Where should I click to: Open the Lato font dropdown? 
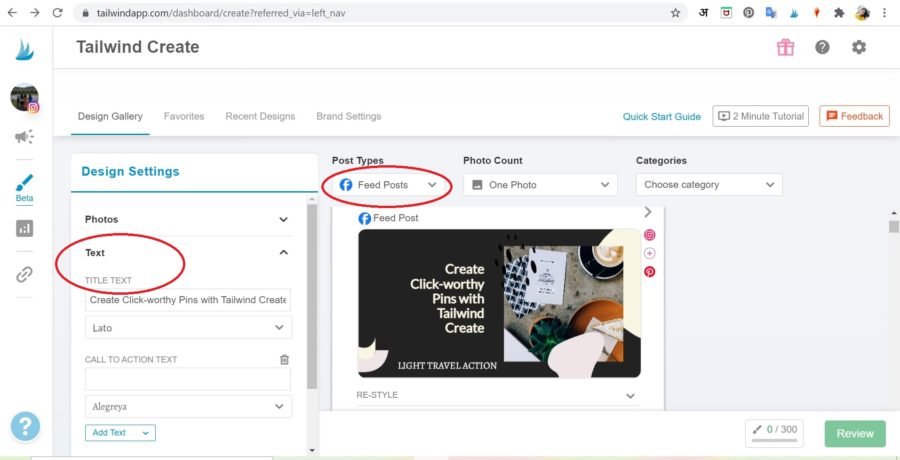[188, 327]
